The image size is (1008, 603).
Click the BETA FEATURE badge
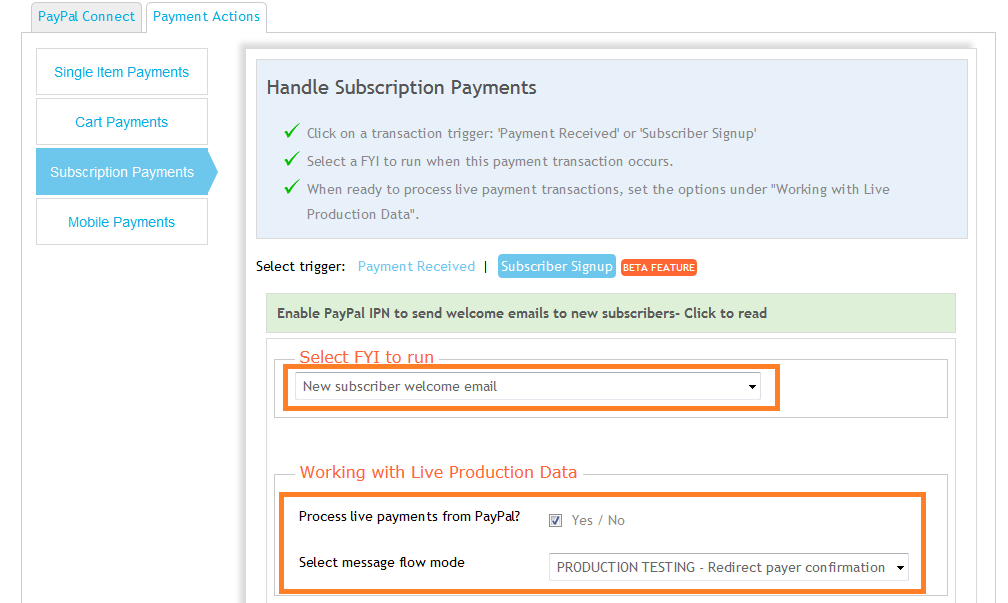click(659, 267)
